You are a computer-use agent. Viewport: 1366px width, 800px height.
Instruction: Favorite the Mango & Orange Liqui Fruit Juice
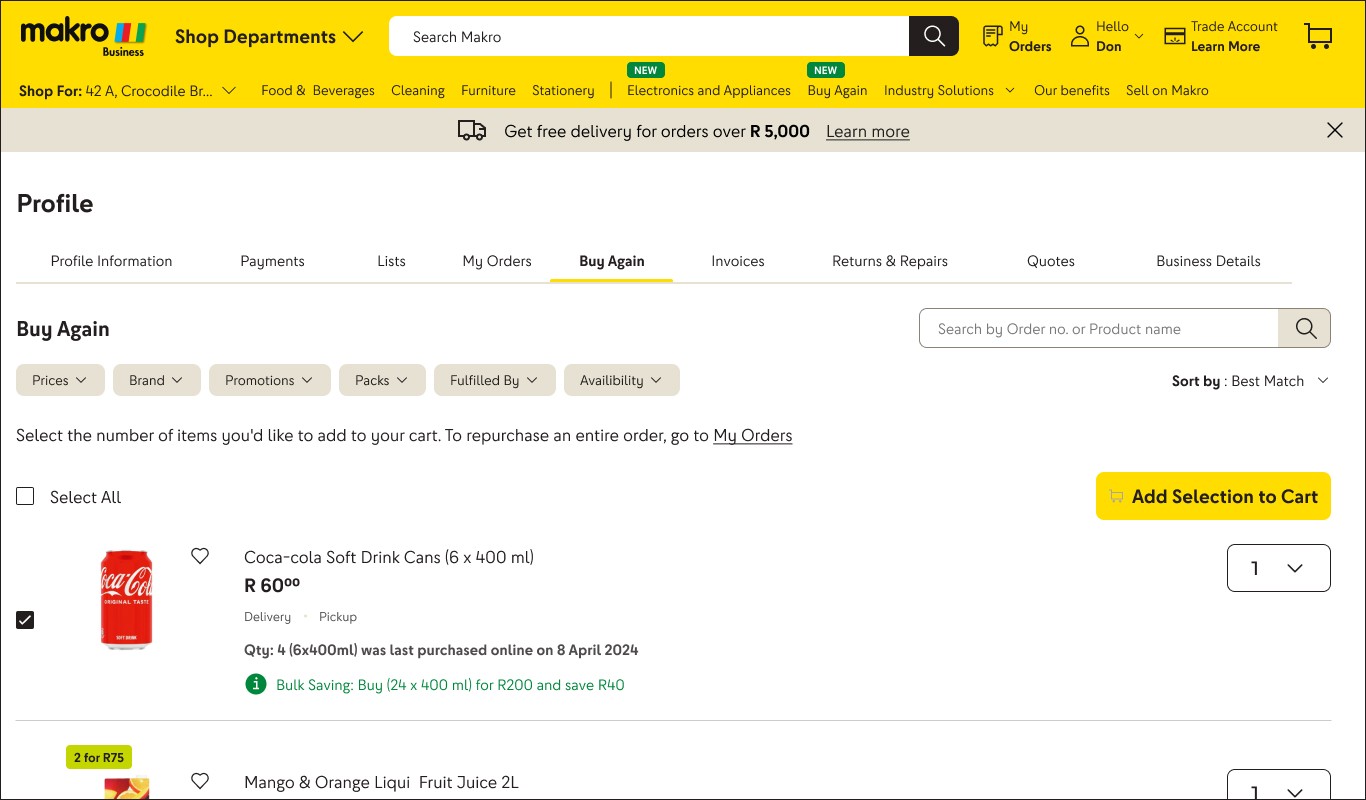pyautogui.click(x=200, y=781)
